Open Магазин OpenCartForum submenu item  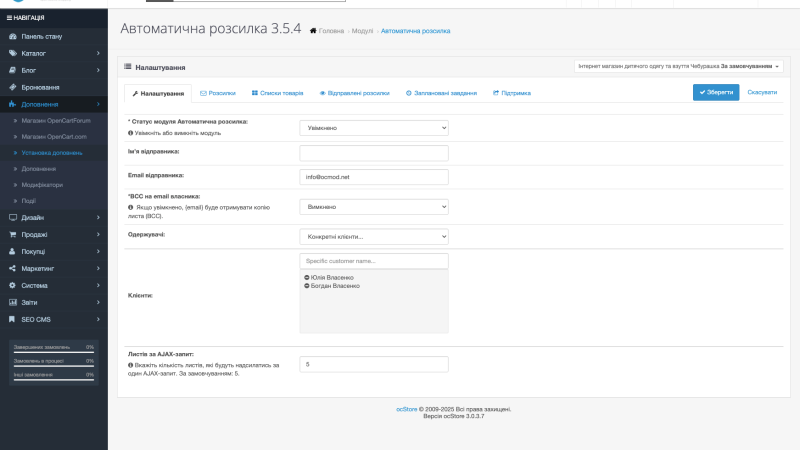54,121
